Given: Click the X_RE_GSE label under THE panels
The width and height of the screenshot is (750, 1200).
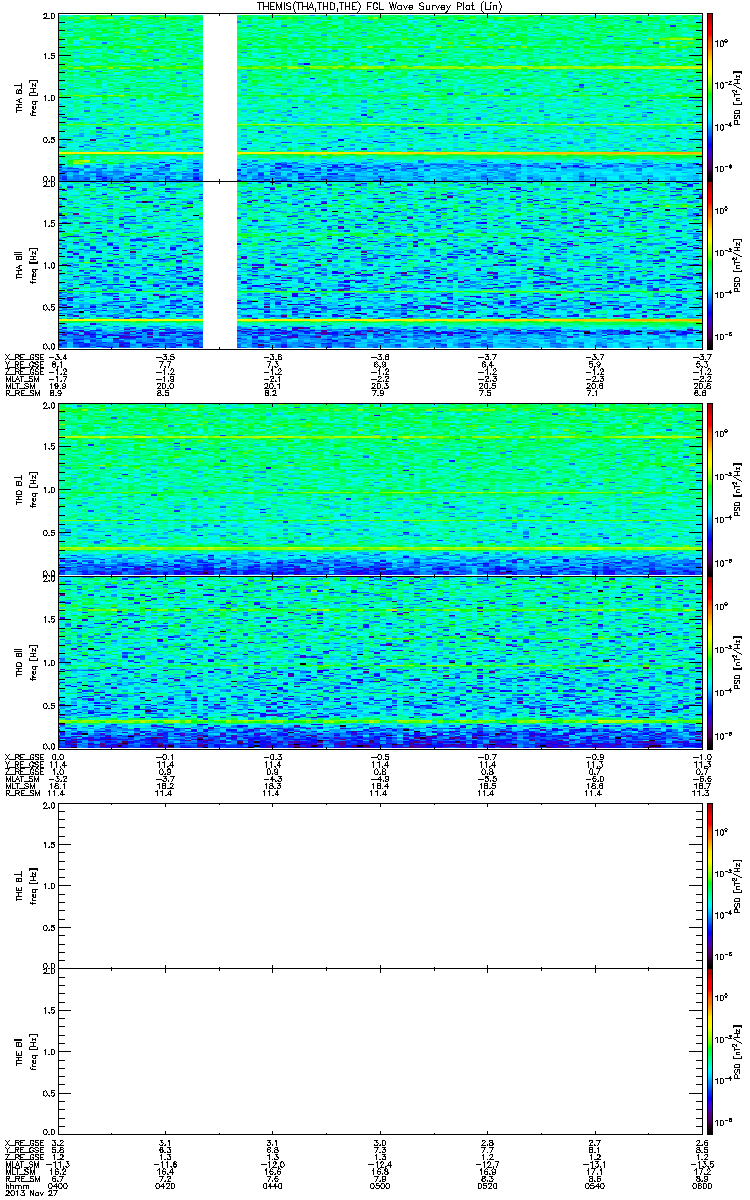Looking at the screenshot, I should [26, 1141].
